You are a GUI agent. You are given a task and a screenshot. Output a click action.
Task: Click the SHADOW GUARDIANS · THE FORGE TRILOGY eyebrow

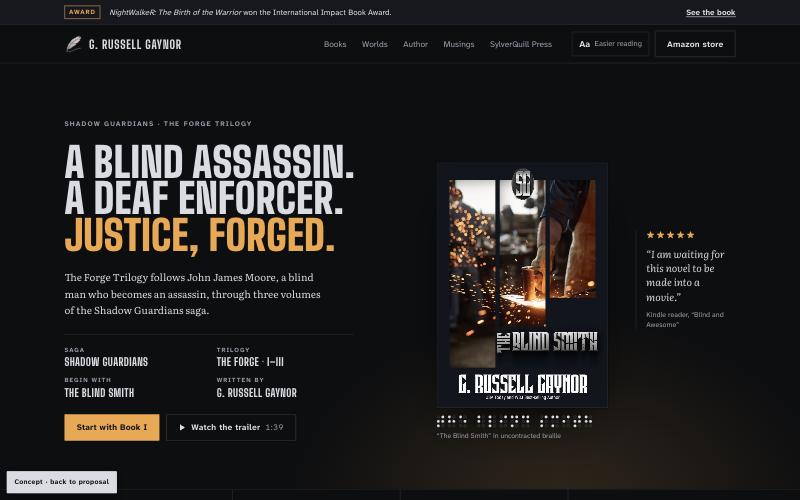click(158, 123)
